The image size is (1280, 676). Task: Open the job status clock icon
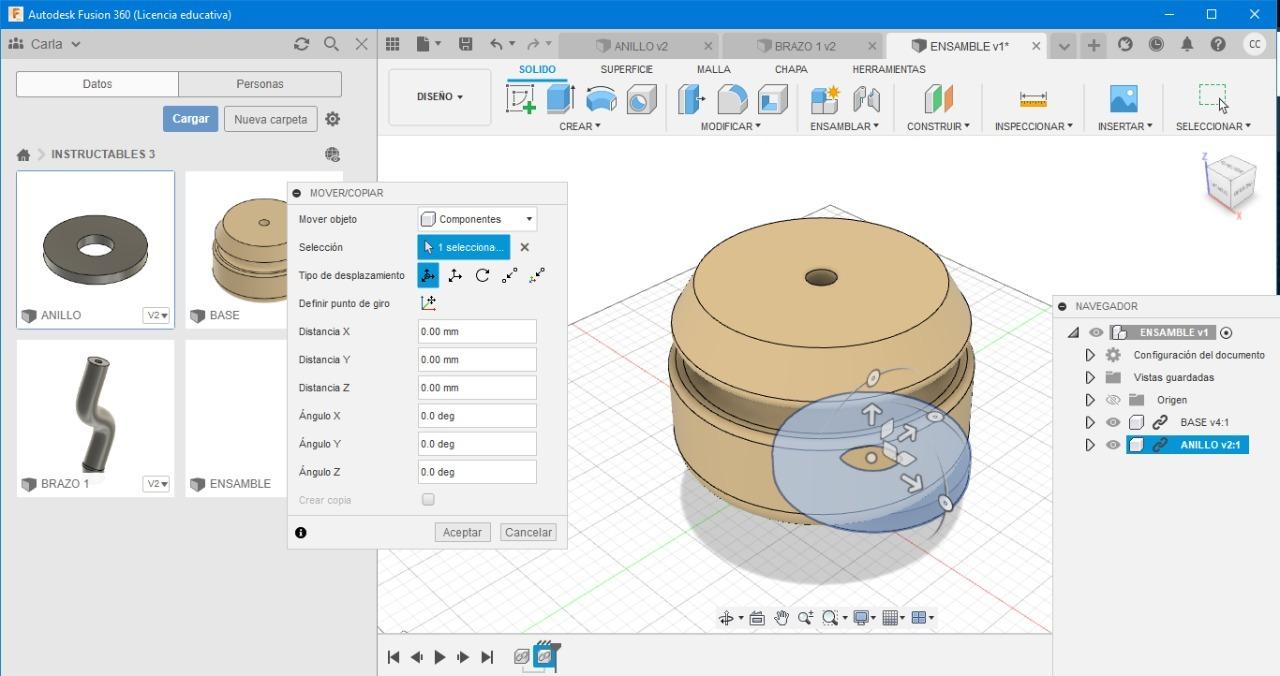point(1156,44)
